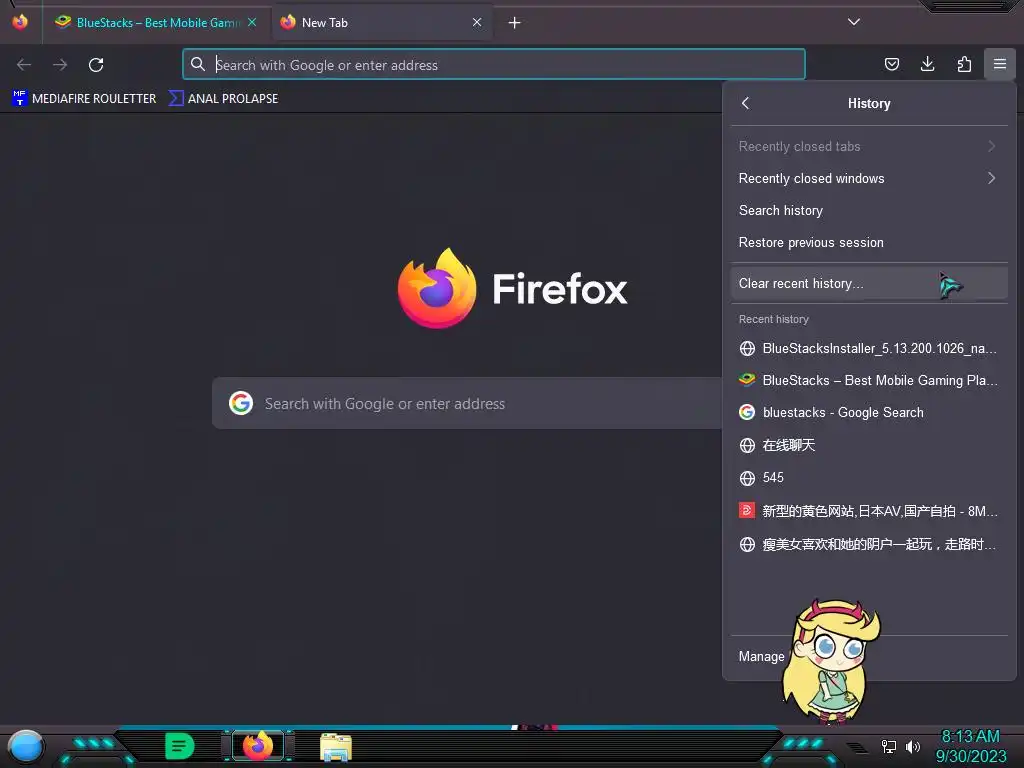Open the Downloads panel
The width and height of the screenshot is (1024, 768).
927,64
